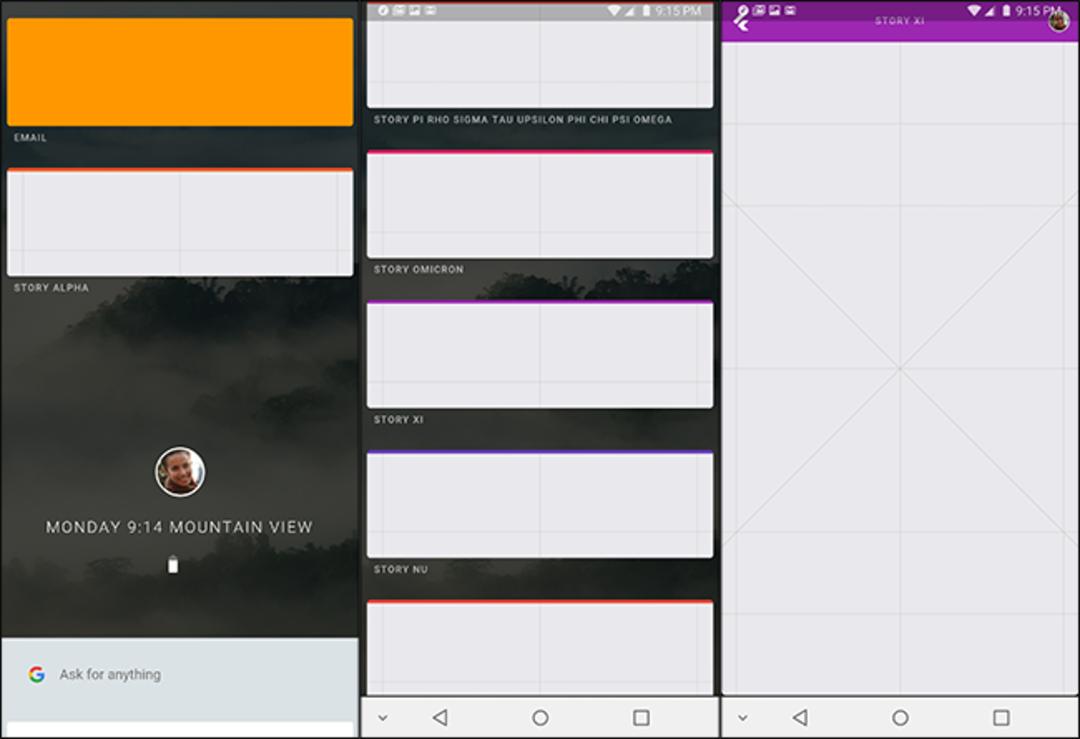Open the Story Alpha card
This screenshot has width=1080, height=739.
pos(180,222)
